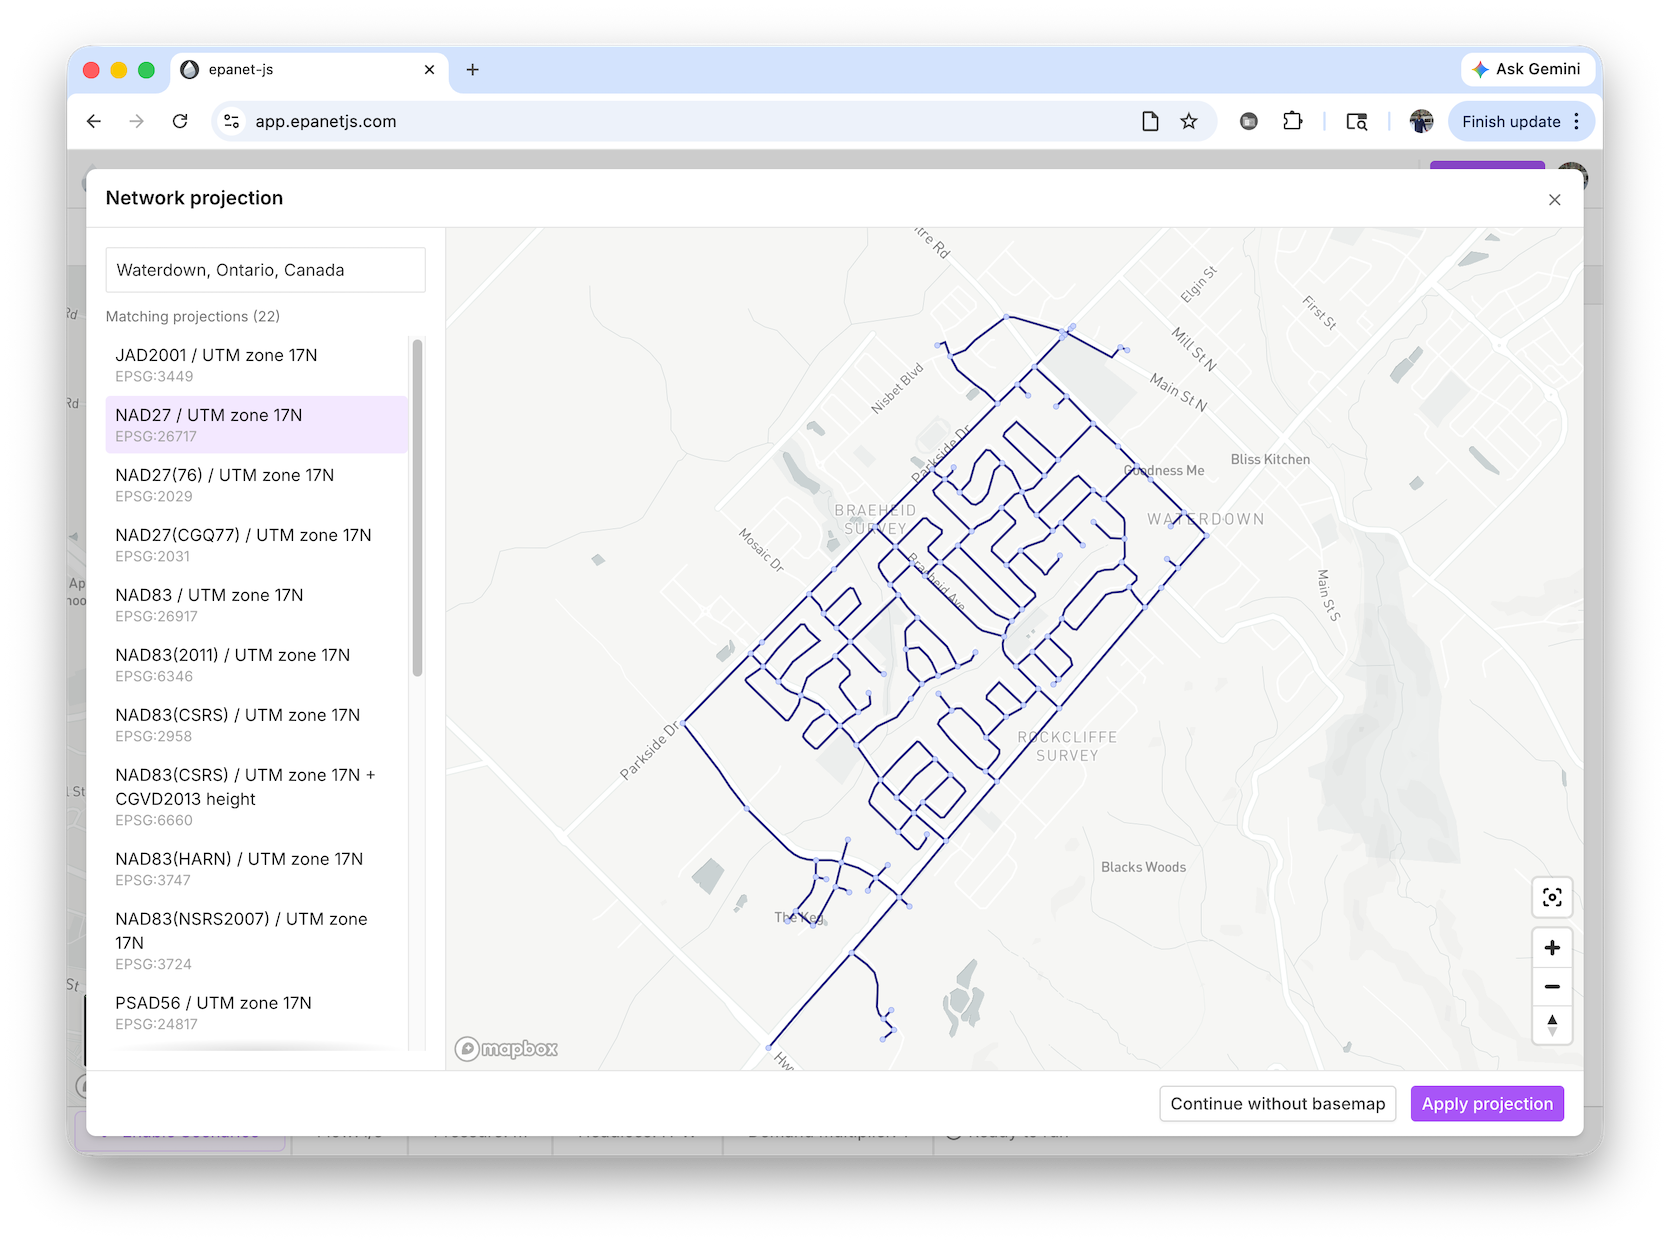Go back using browser back arrow
The width and height of the screenshot is (1670, 1244).
[x=94, y=122]
